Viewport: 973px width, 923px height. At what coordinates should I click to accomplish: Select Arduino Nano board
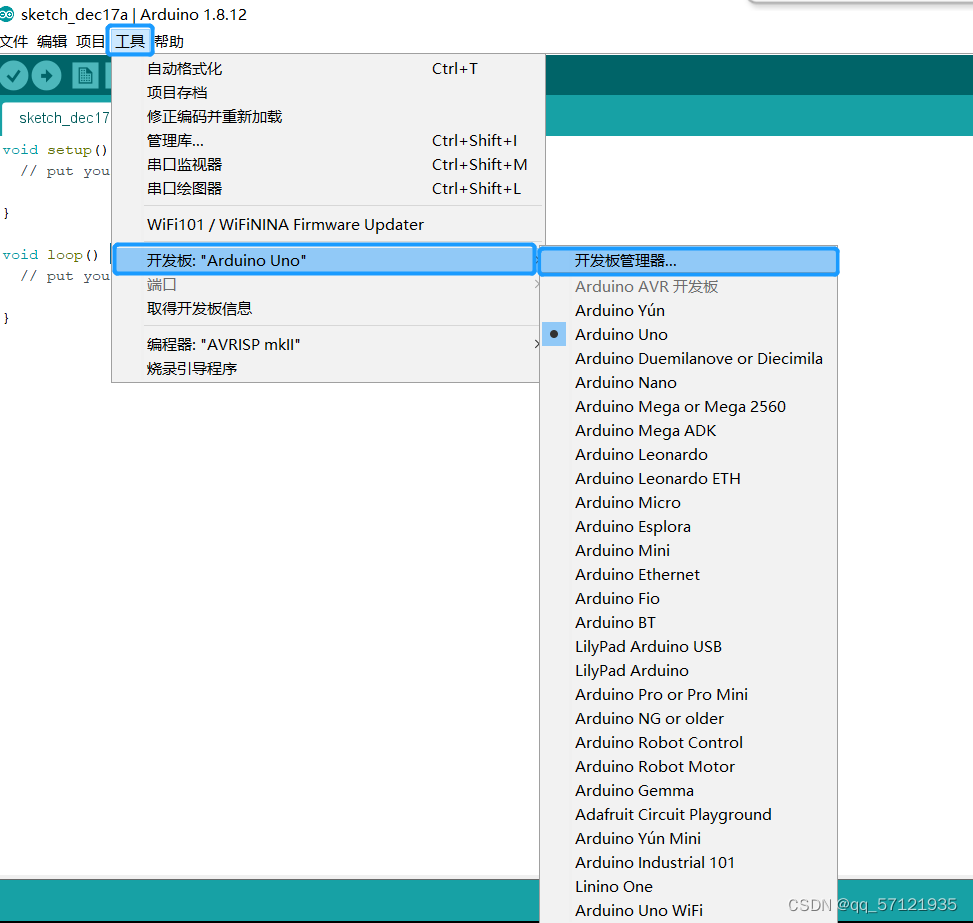click(x=689, y=382)
